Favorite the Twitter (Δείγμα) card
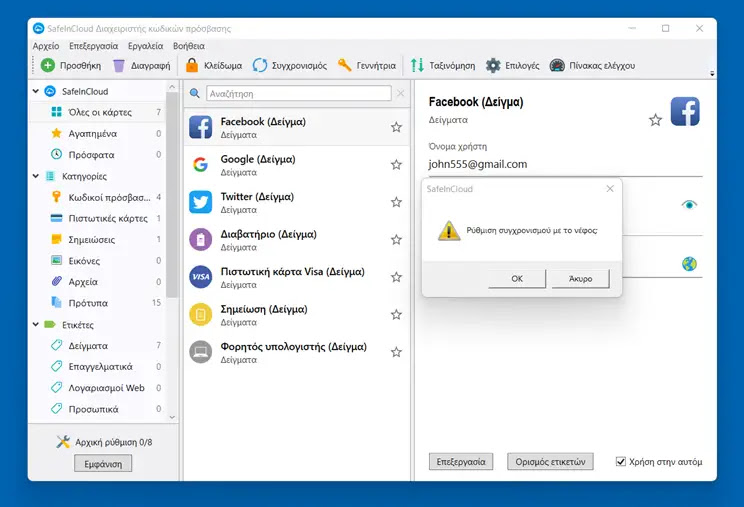 coord(396,202)
